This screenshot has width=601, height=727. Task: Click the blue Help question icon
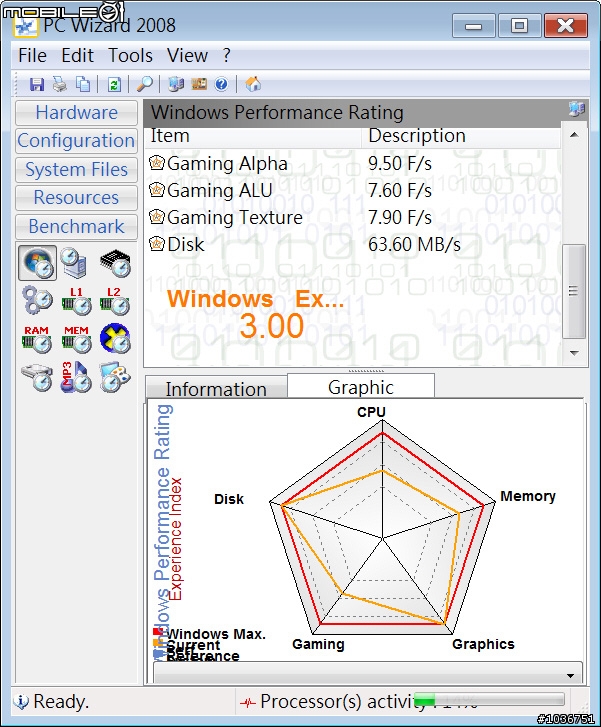click(x=222, y=84)
